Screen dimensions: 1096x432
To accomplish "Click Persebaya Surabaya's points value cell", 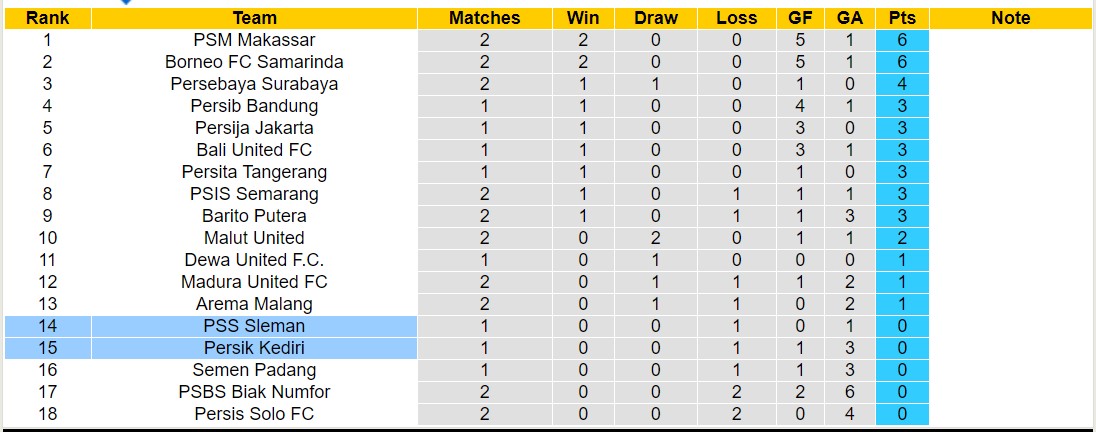I will point(902,84).
